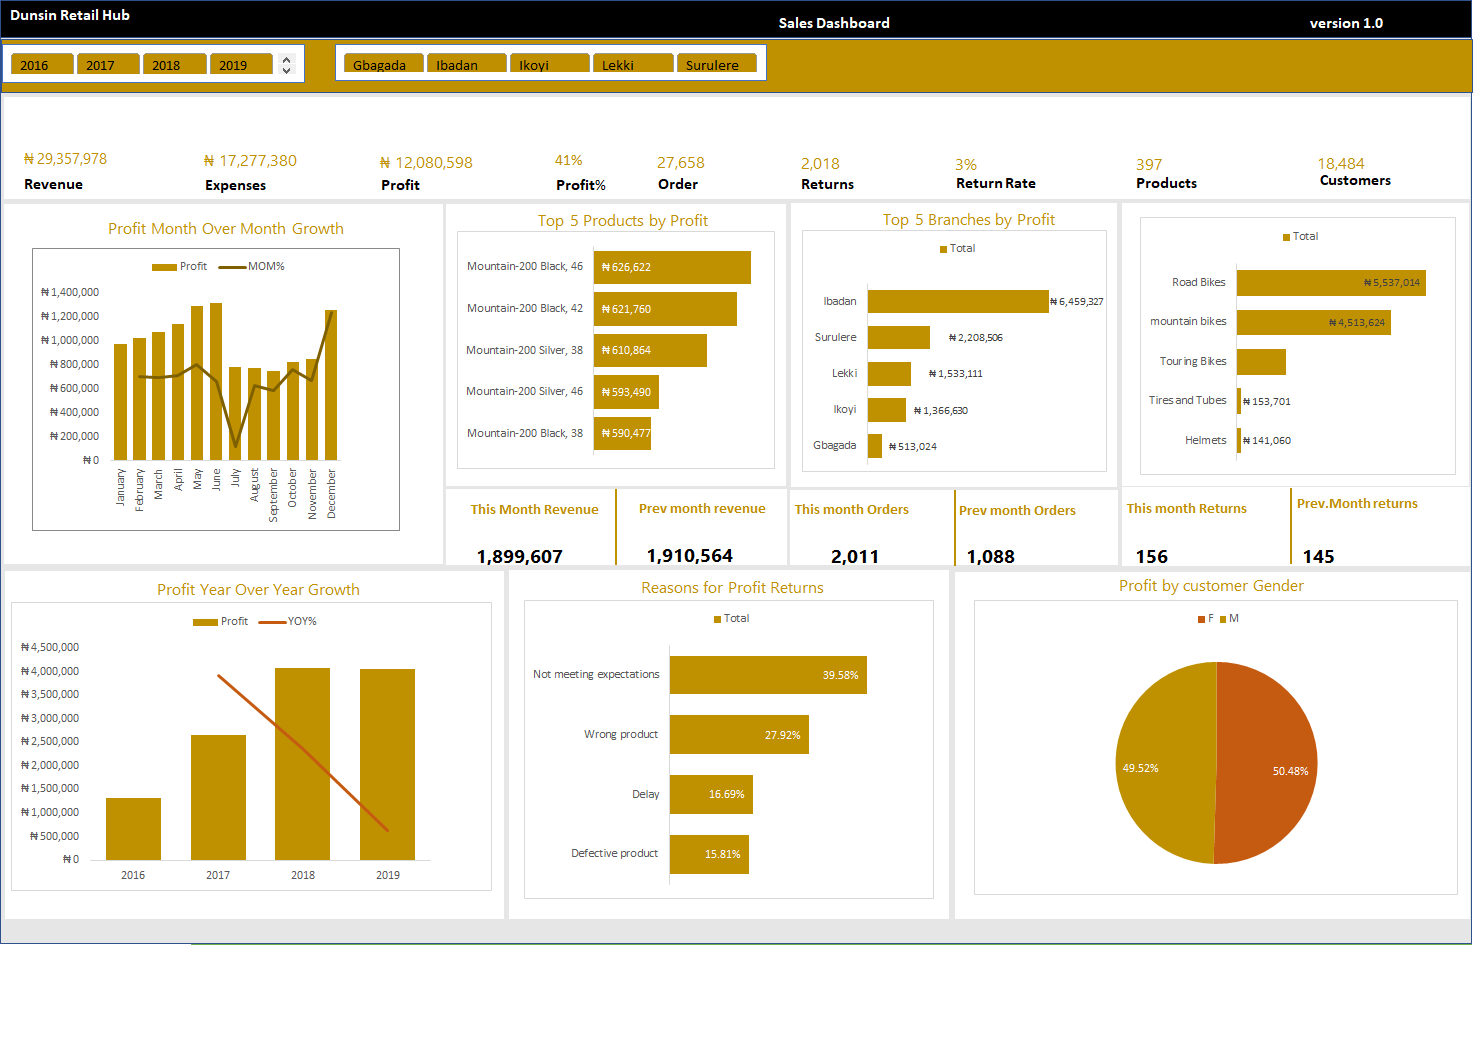Viewport: 1473px width, 1043px height.
Task: Select the Road Bikes category bar
Action: [x=1330, y=283]
